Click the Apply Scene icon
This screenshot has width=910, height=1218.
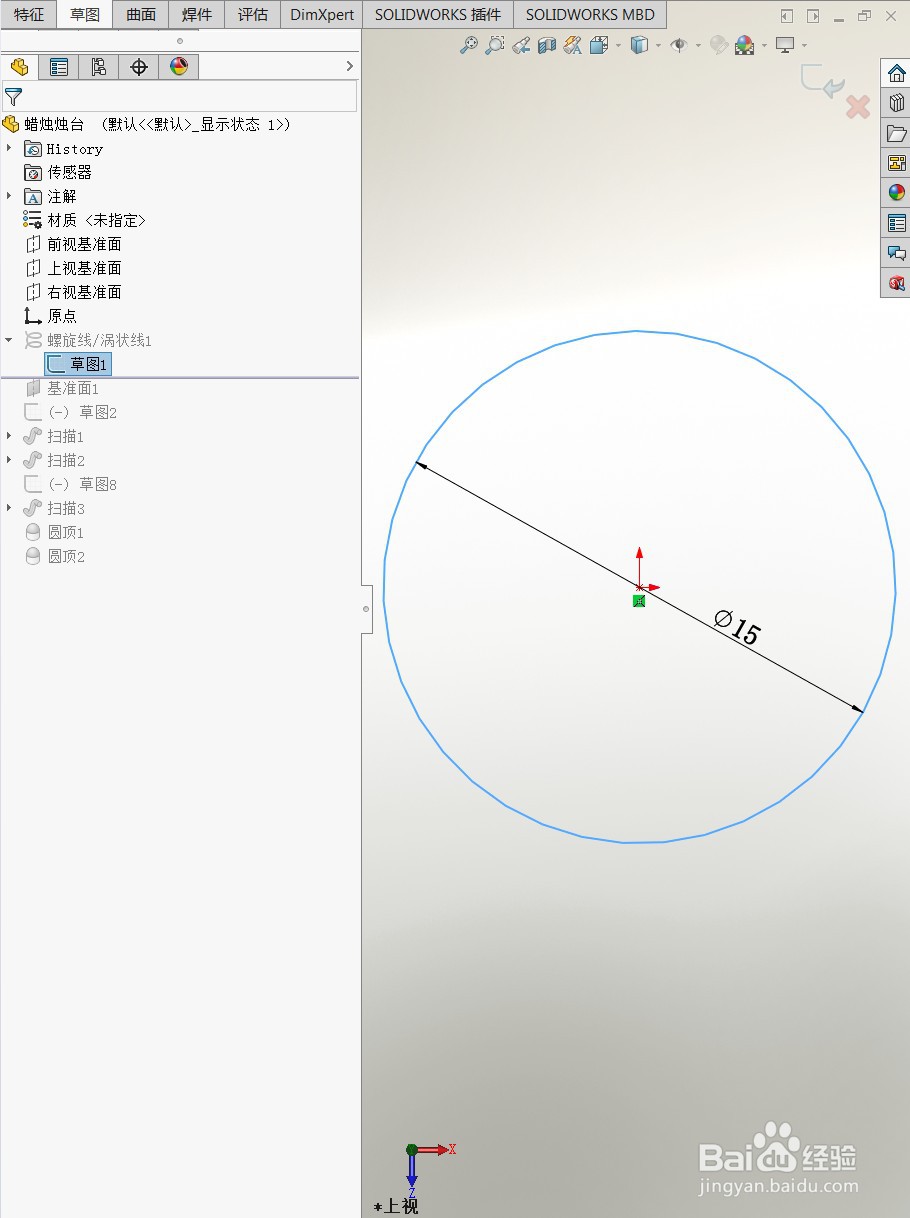[744, 45]
